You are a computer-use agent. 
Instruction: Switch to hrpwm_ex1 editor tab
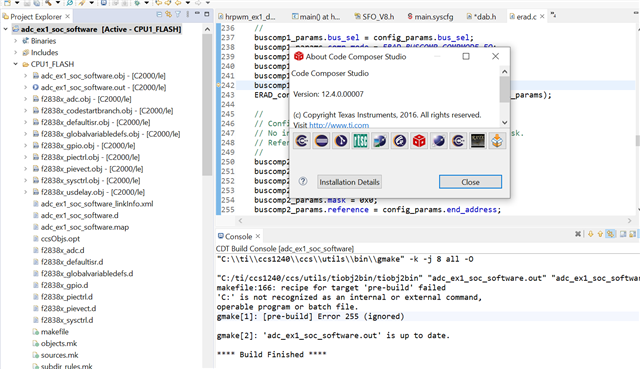(x=247, y=17)
